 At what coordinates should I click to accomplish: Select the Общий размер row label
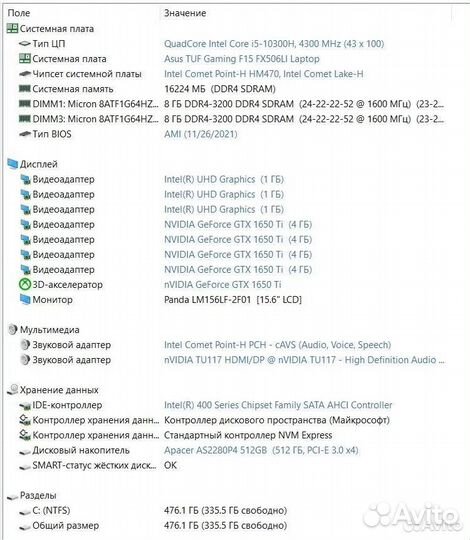65,526
